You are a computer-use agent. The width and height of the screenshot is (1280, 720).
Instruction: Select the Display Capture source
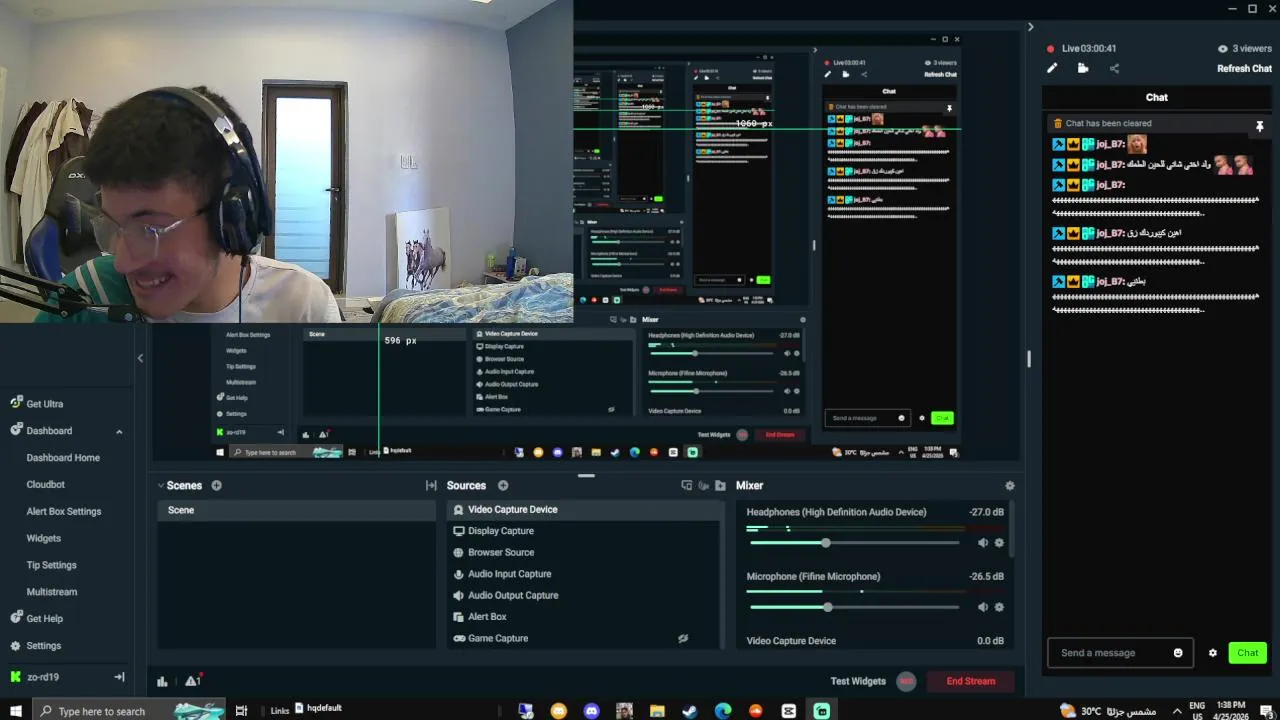coord(584,531)
